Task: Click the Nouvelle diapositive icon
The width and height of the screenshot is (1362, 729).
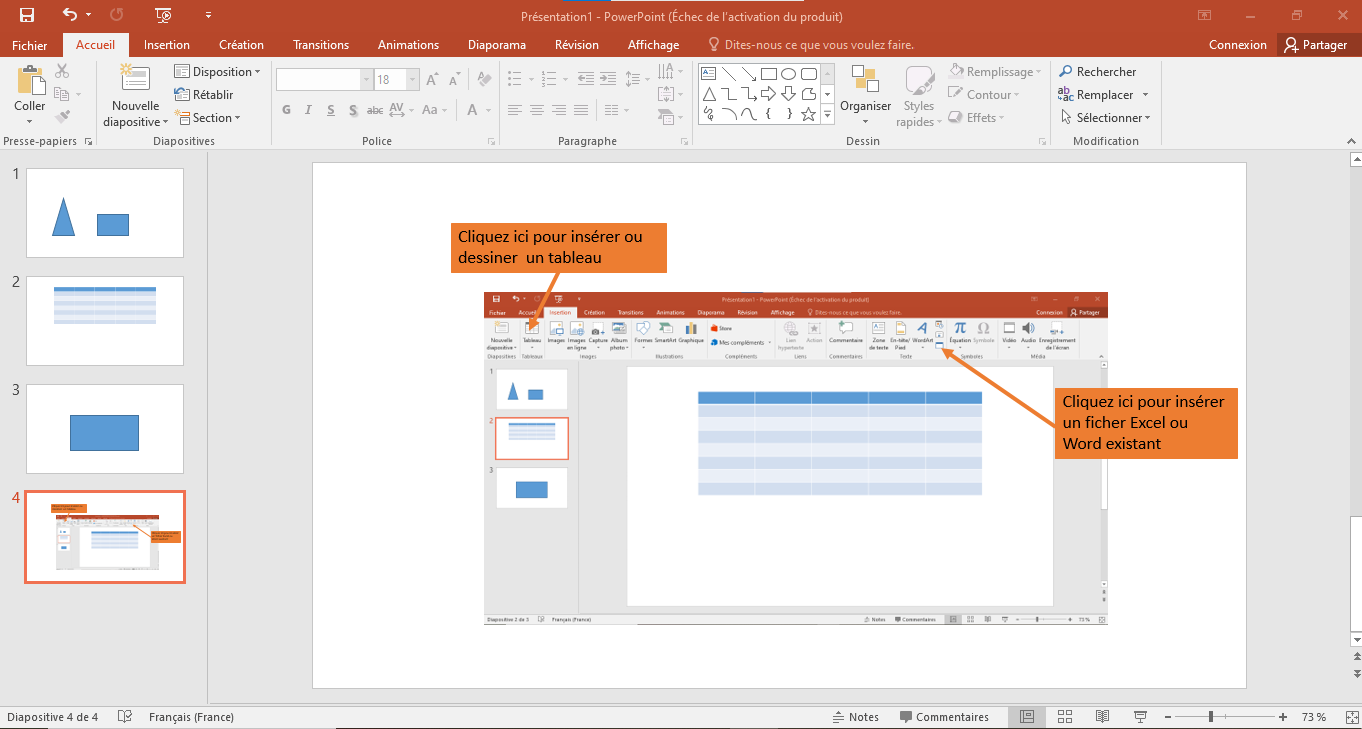Action: pyautogui.click(x=135, y=80)
